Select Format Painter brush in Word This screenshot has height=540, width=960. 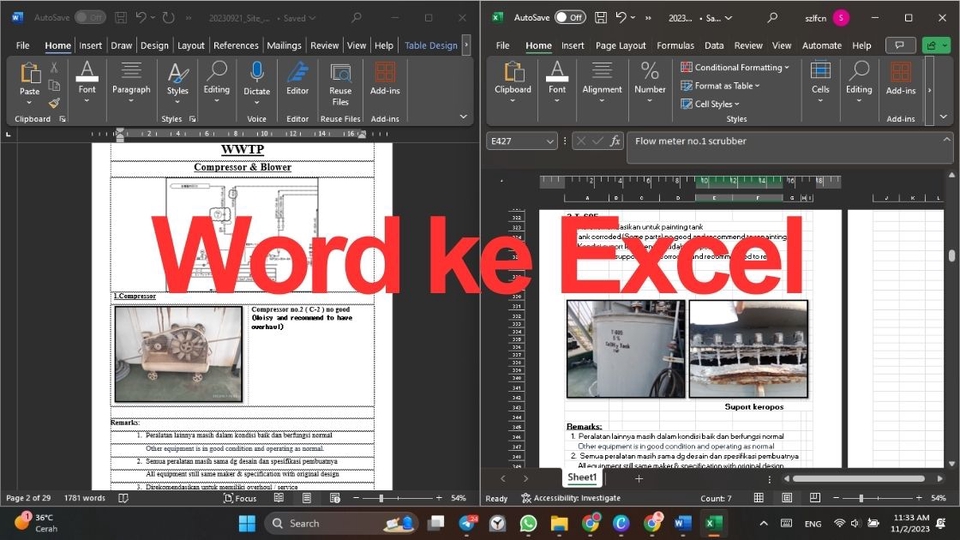54,103
